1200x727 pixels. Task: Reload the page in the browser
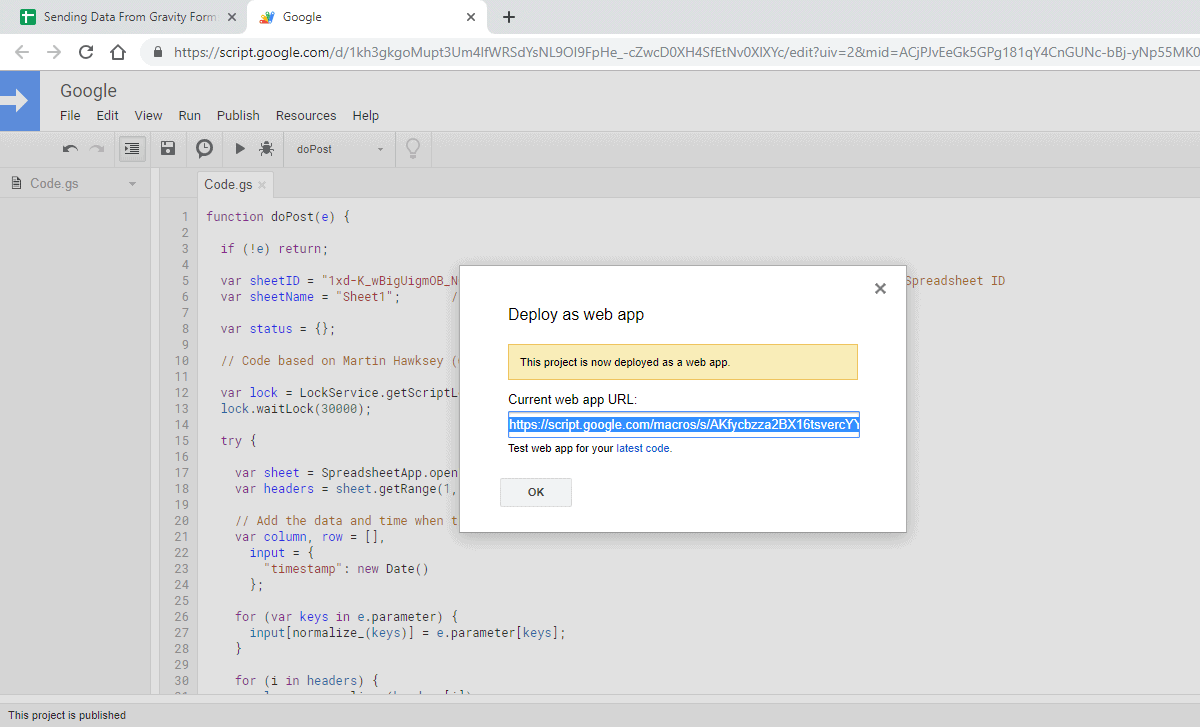pos(86,52)
